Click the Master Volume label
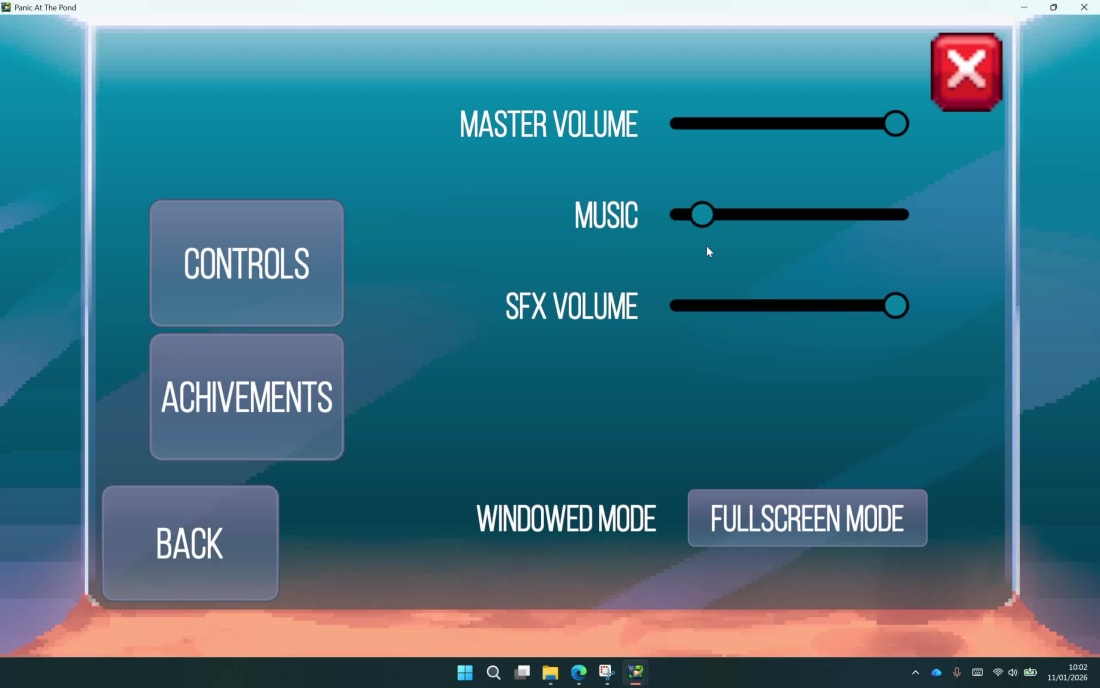Screen dimensions: 1100x688 (x=549, y=125)
